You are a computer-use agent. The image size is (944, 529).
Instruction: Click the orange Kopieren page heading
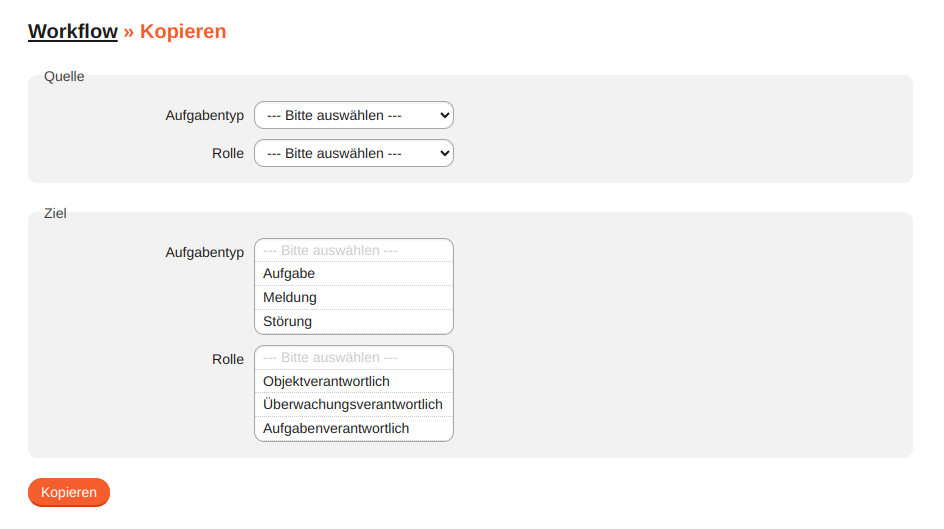[x=183, y=31]
